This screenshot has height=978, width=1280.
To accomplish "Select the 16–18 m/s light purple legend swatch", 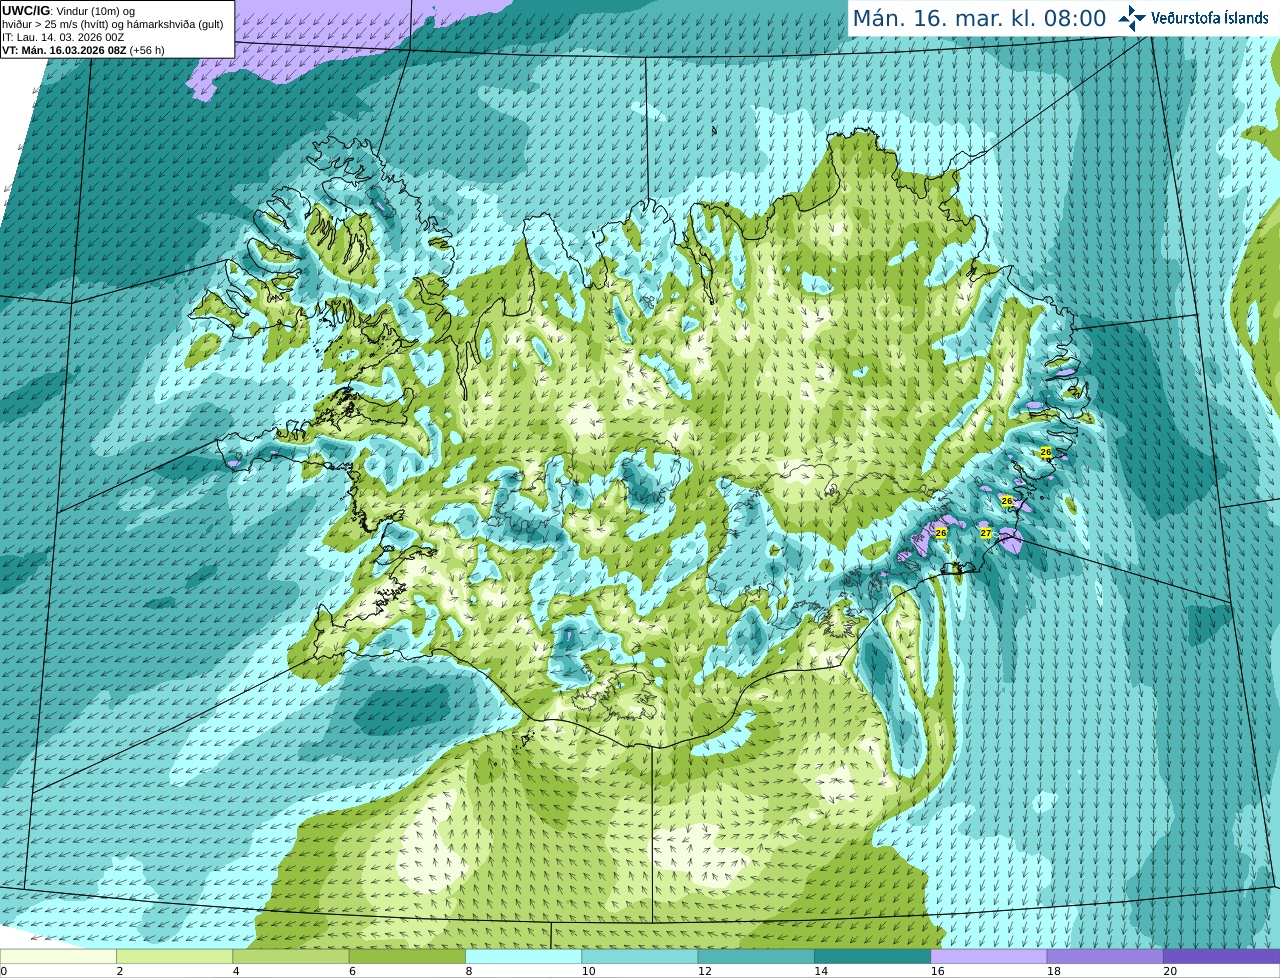I will (x=989, y=956).
